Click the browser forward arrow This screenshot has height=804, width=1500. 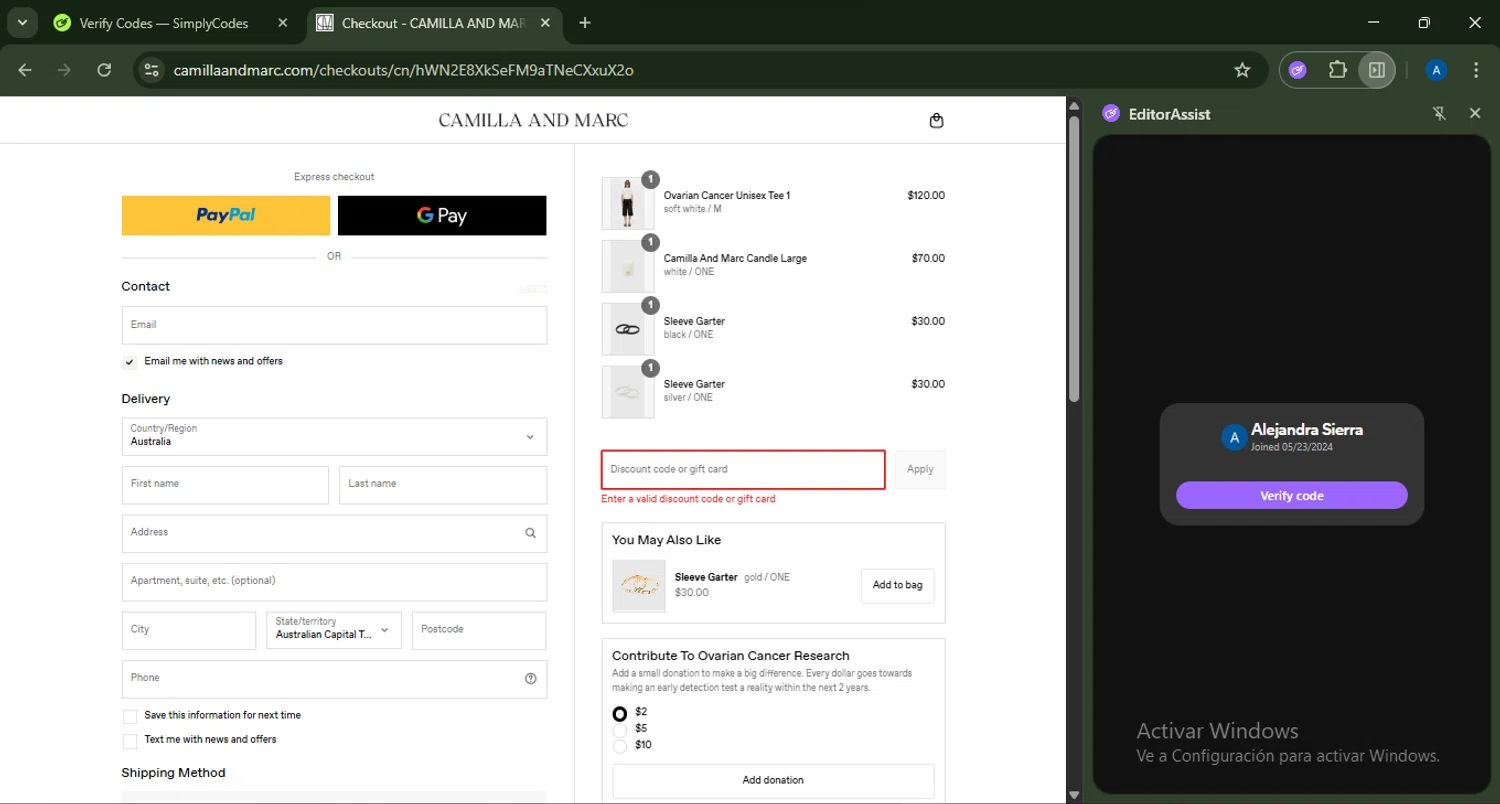pos(64,70)
